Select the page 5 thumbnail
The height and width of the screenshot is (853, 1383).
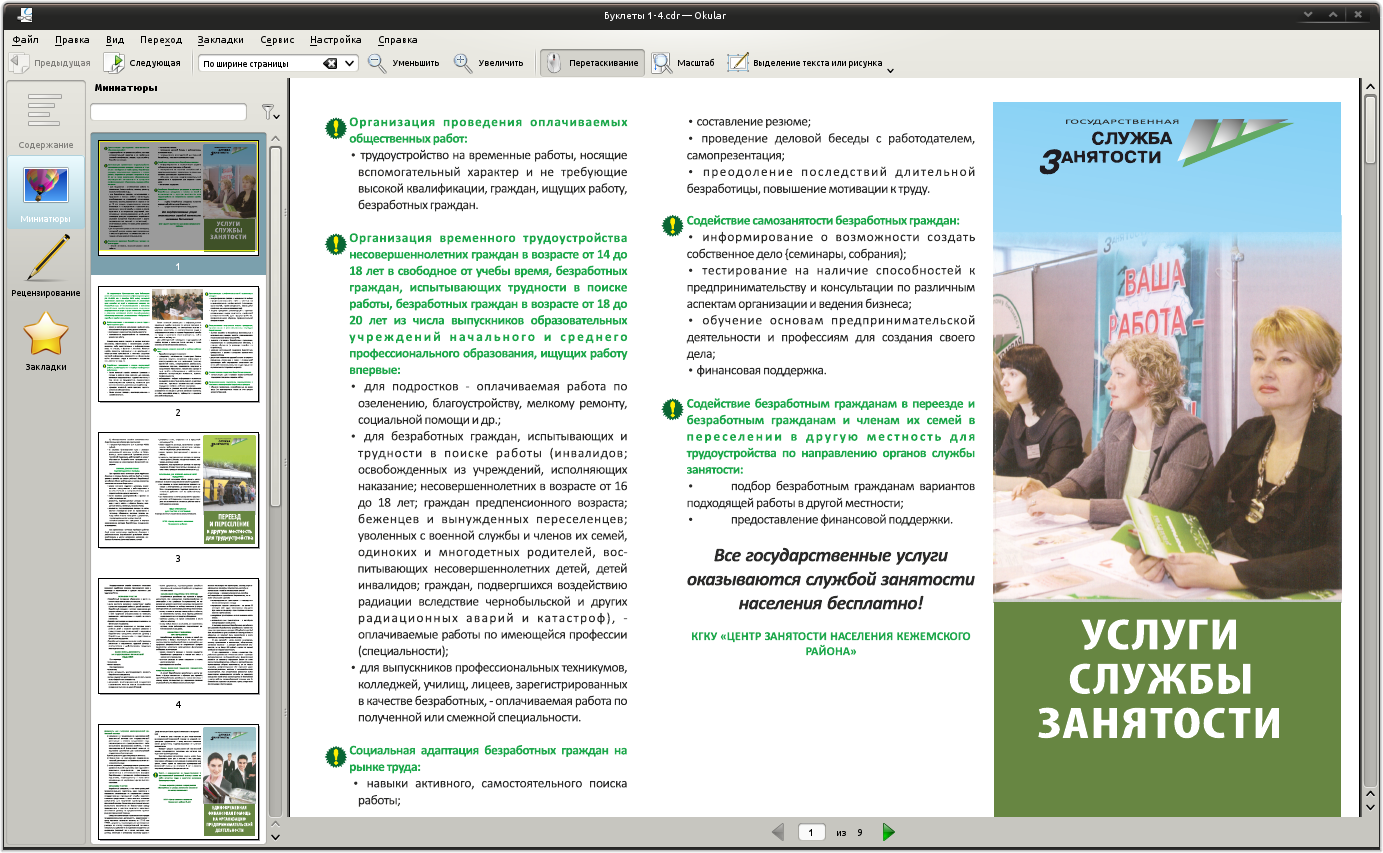coord(178,782)
